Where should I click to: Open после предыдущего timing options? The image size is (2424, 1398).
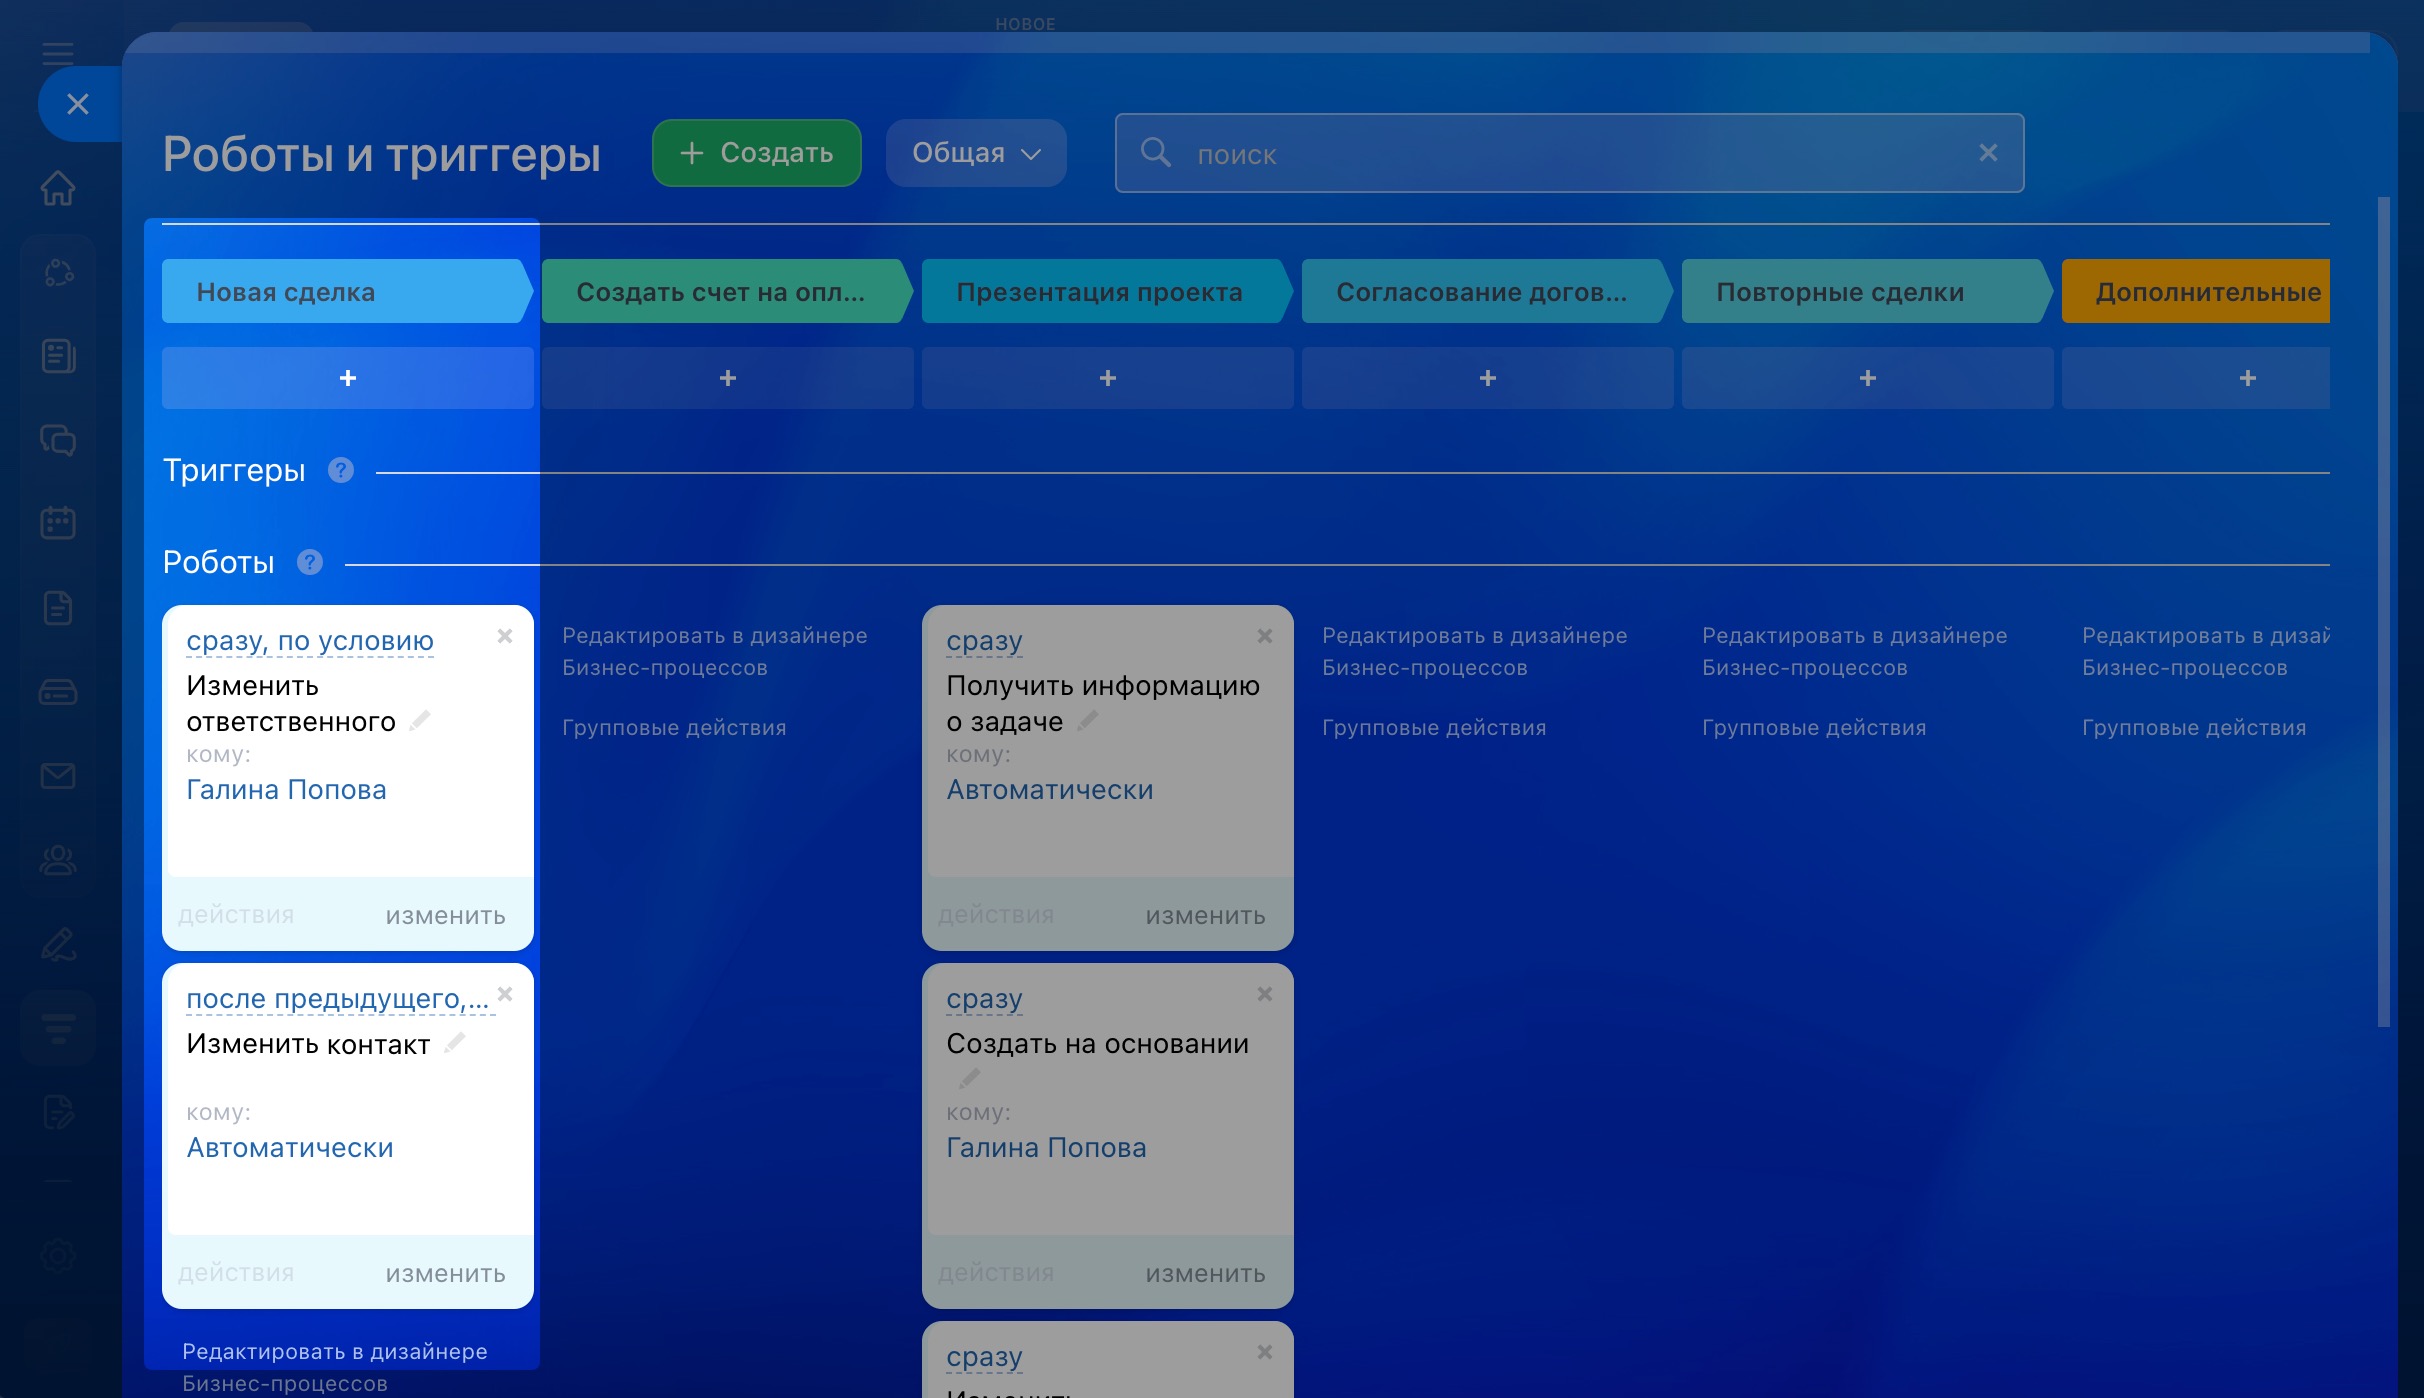pyautogui.click(x=337, y=999)
